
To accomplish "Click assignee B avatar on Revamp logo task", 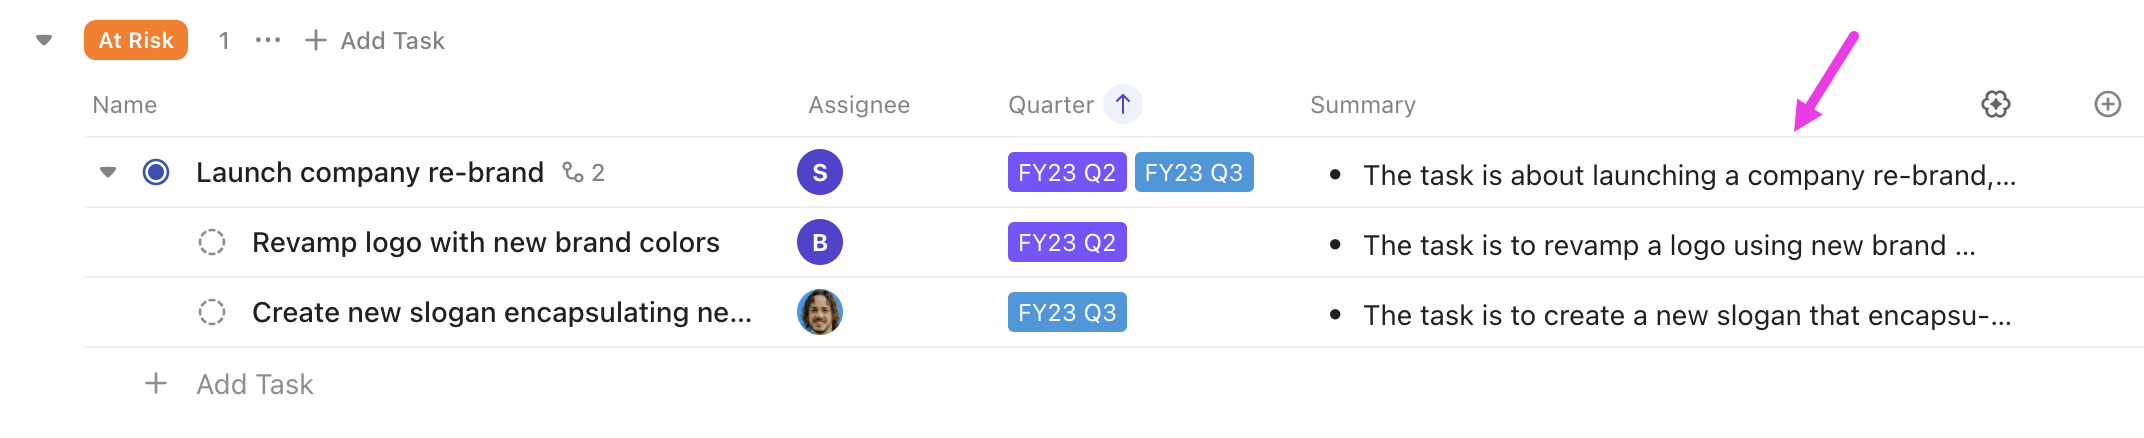I will tap(819, 242).
